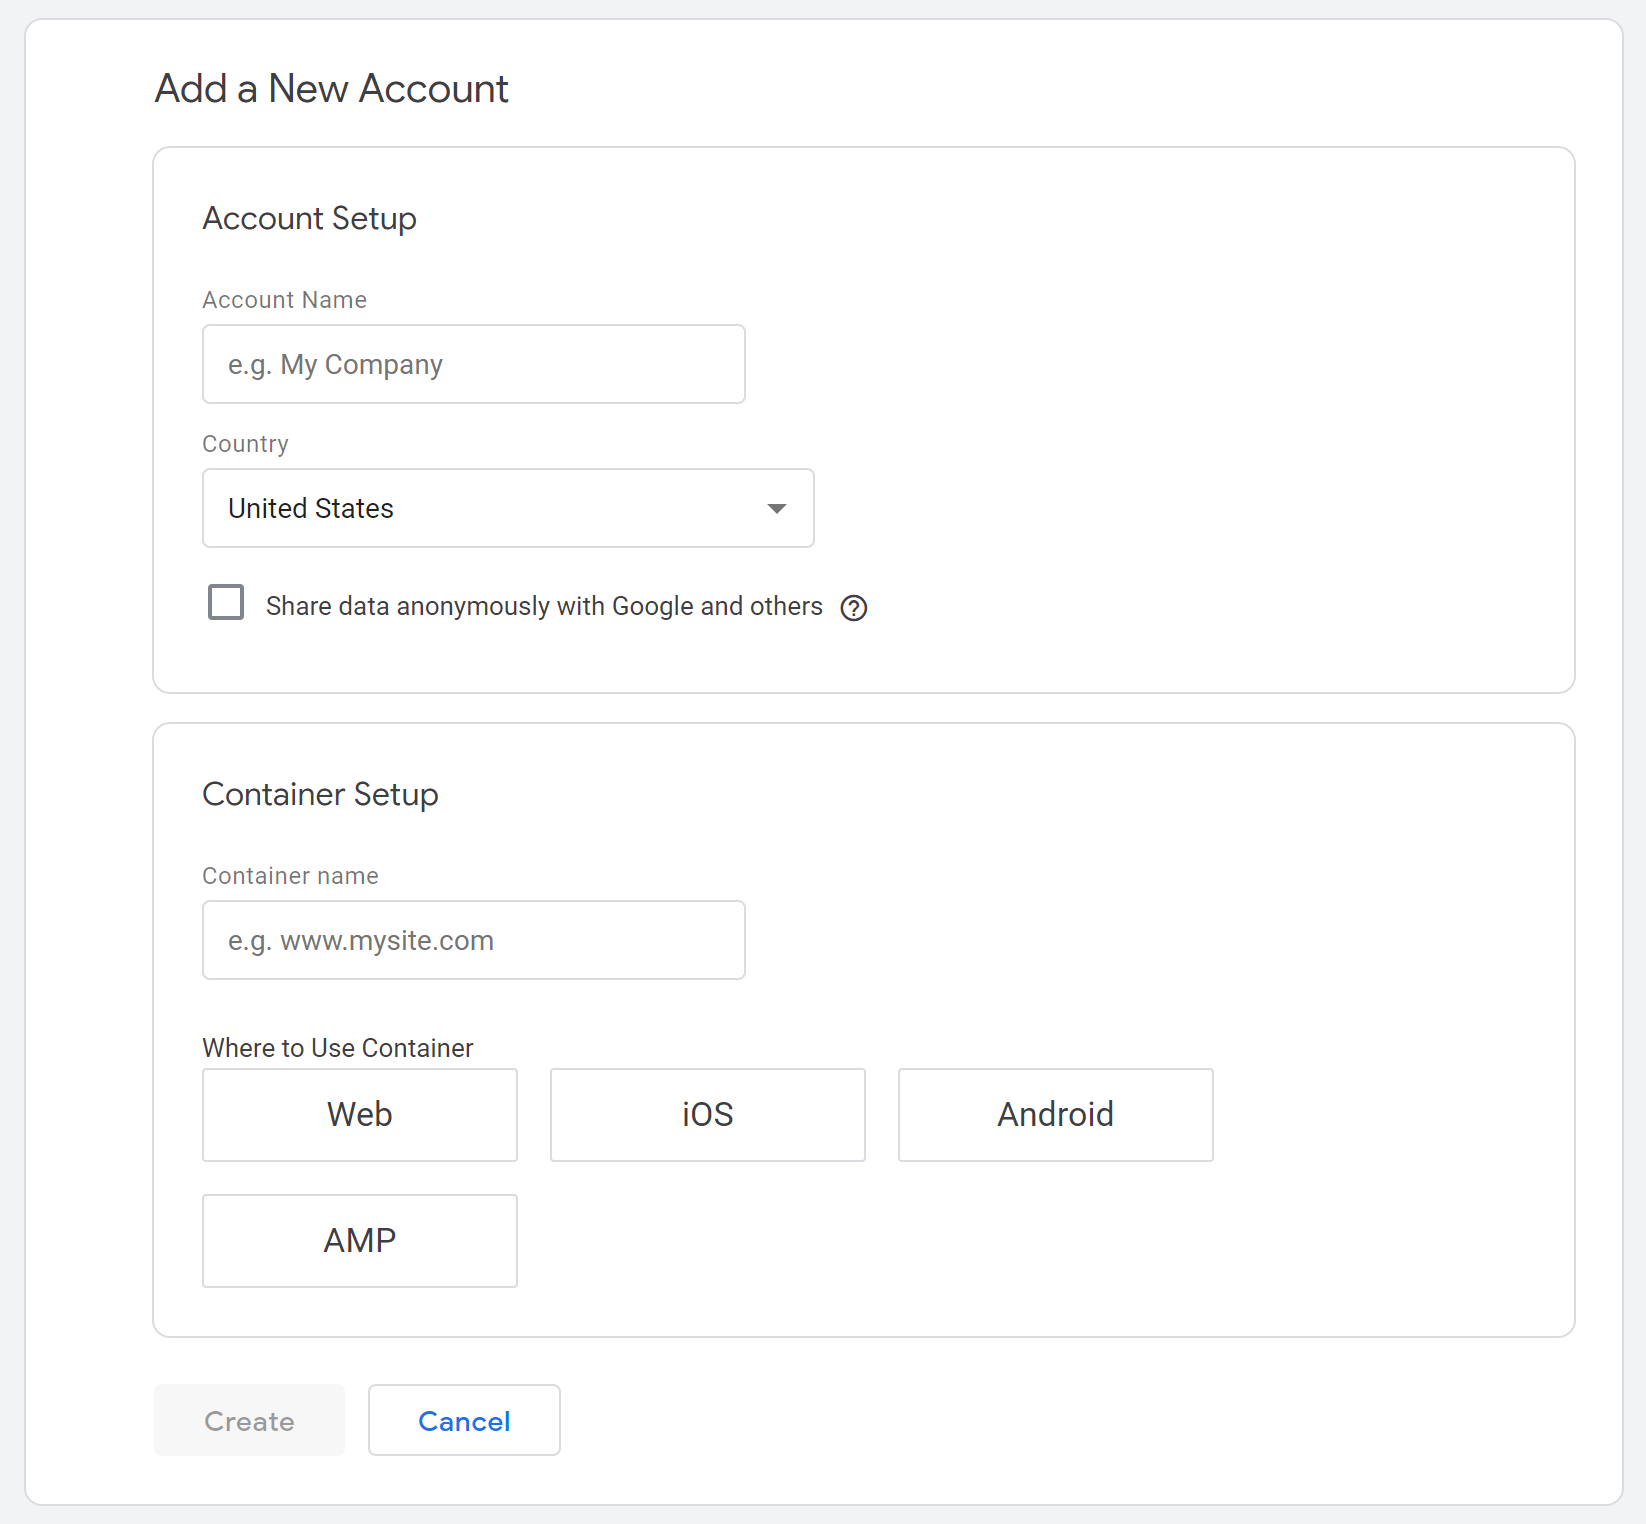Open the Country combo box showing United States
This screenshot has height=1524, width=1646.
(507, 508)
